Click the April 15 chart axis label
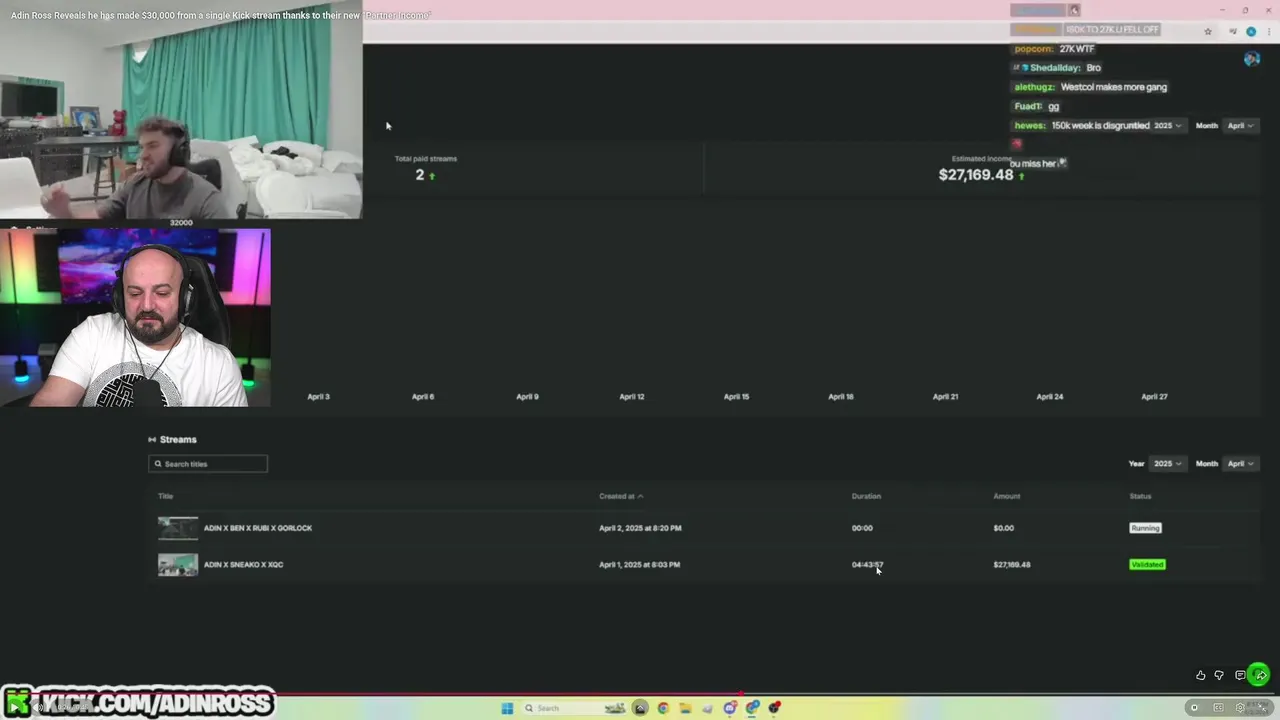This screenshot has height=720, width=1280. coord(736,397)
